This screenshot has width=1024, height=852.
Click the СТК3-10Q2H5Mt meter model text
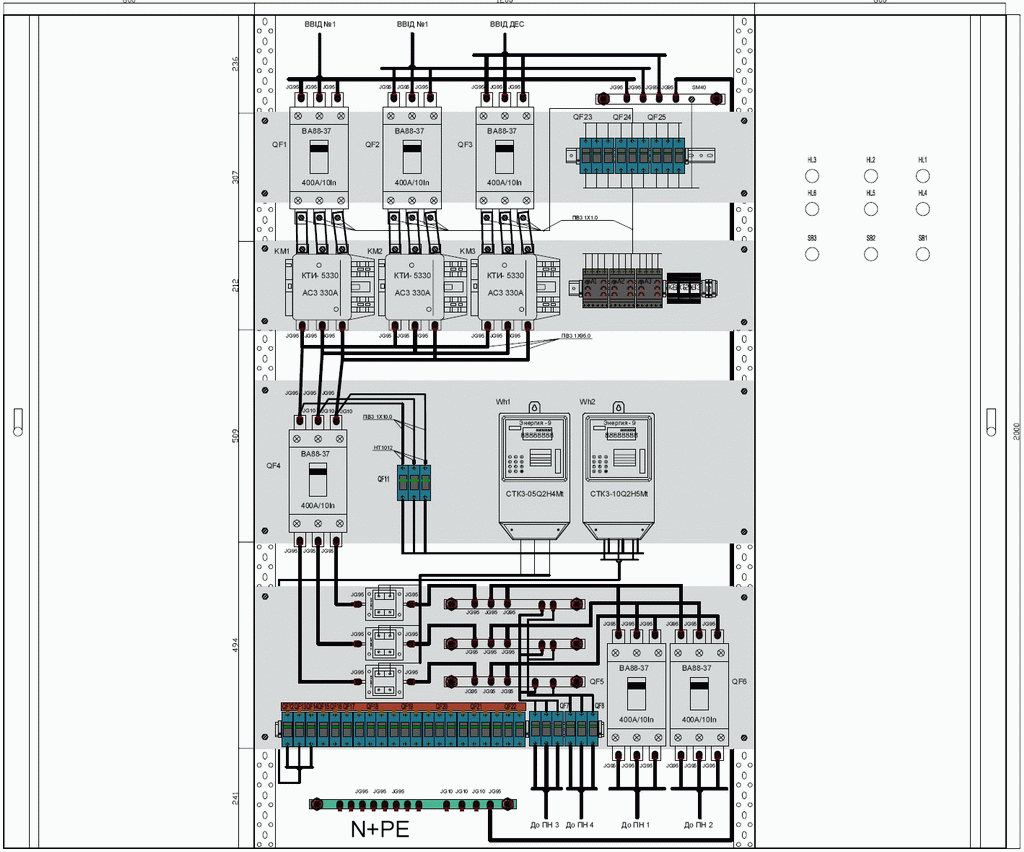click(619, 494)
